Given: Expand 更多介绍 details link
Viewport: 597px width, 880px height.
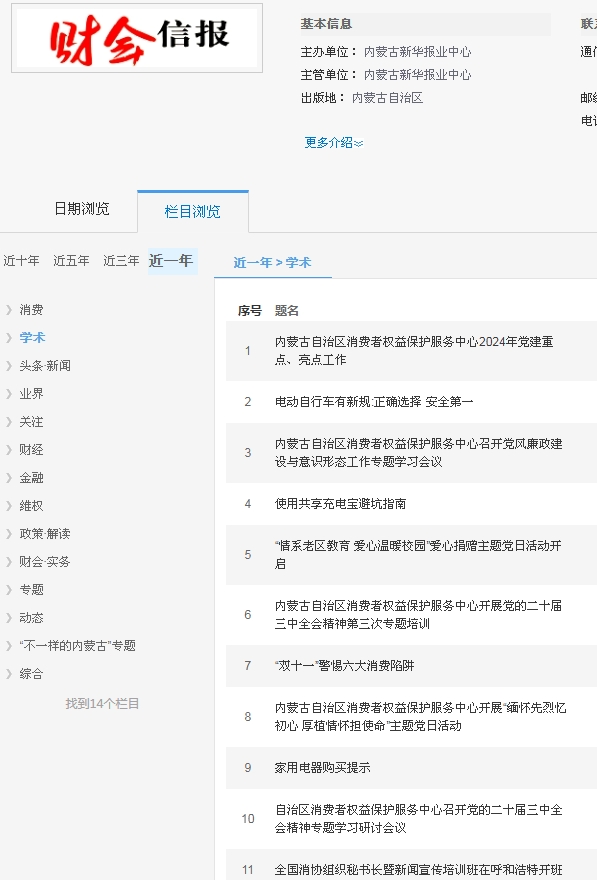Looking at the screenshot, I should tap(334, 143).
